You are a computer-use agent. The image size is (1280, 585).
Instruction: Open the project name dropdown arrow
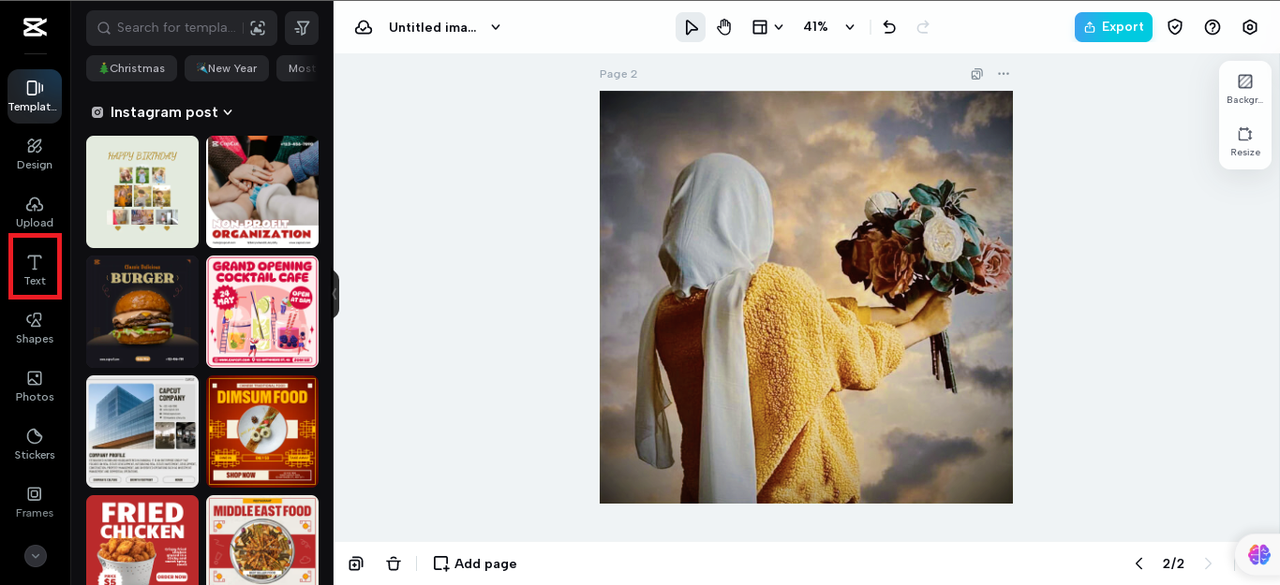click(x=495, y=27)
